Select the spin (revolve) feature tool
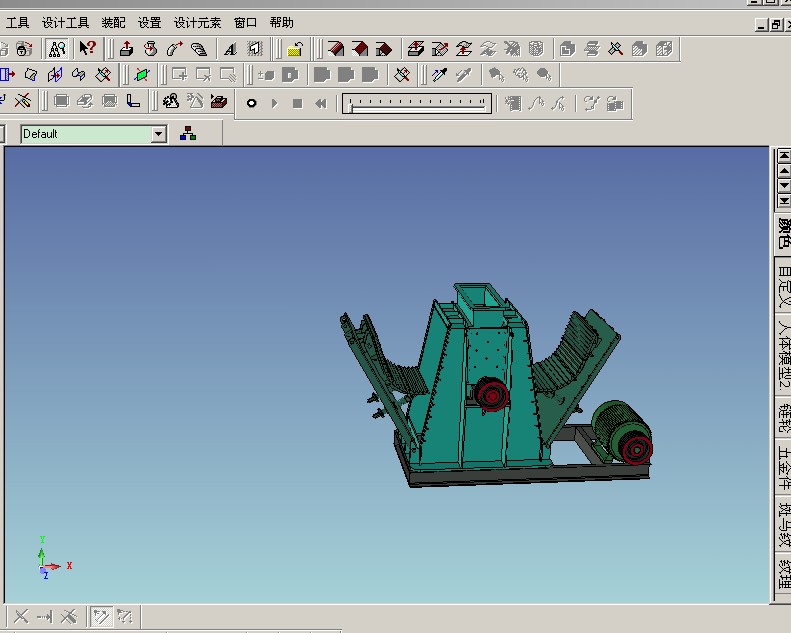The height and width of the screenshot is (633, 791). point(150,49)
